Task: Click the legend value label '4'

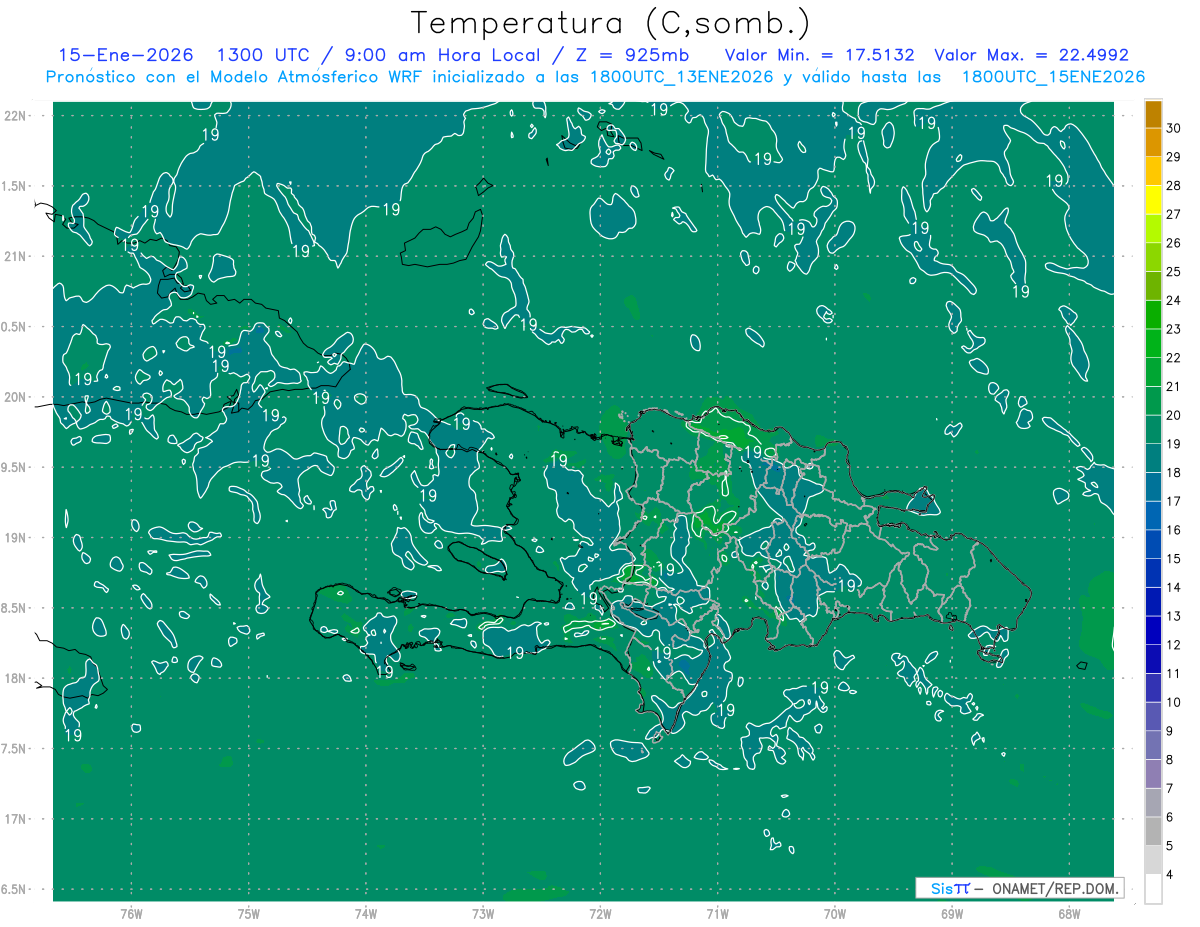Action: pyautogui.click(x=1171, y=875)
